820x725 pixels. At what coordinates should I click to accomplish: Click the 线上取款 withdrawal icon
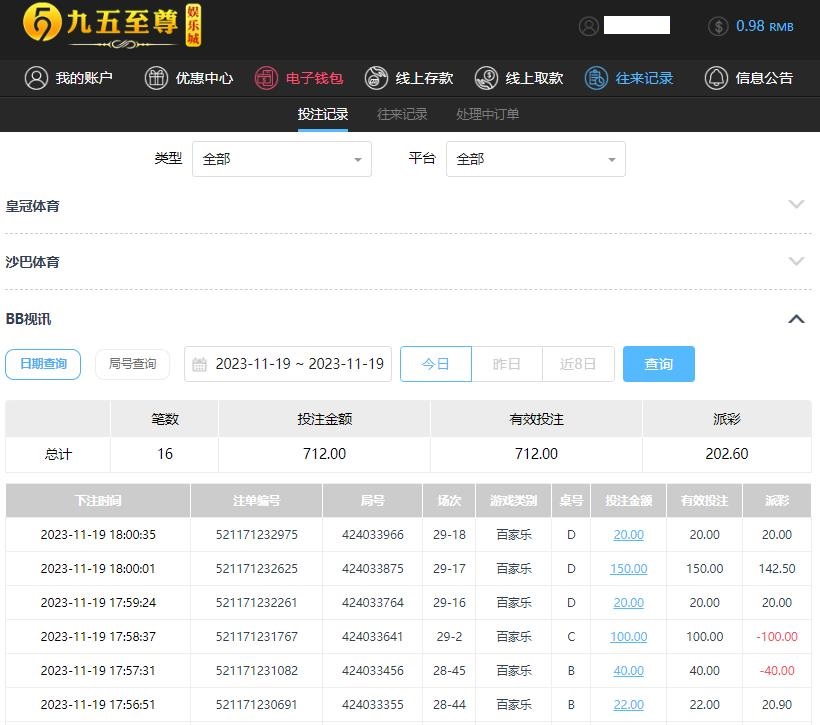[486, 78]
